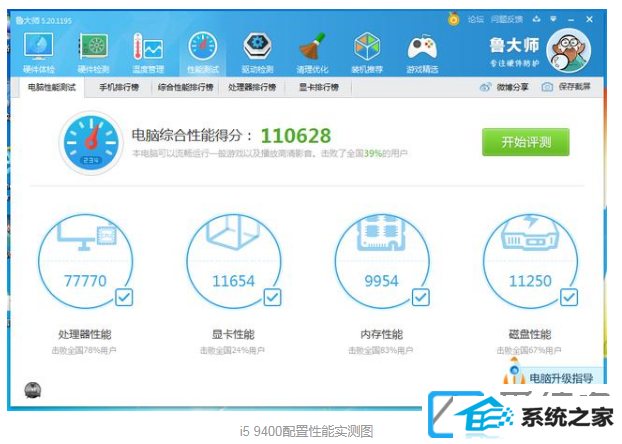Click the 磁盘性能 label
This screenshot has width=622, height=444.
click(530, 334)
